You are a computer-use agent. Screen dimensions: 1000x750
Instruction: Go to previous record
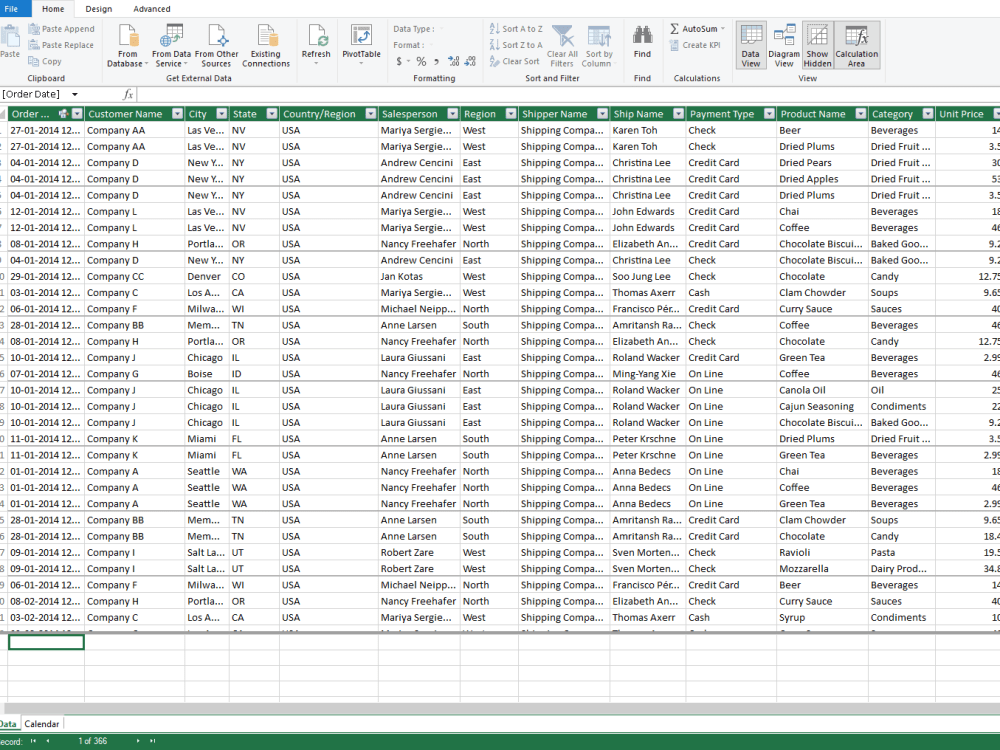point(48,741)
